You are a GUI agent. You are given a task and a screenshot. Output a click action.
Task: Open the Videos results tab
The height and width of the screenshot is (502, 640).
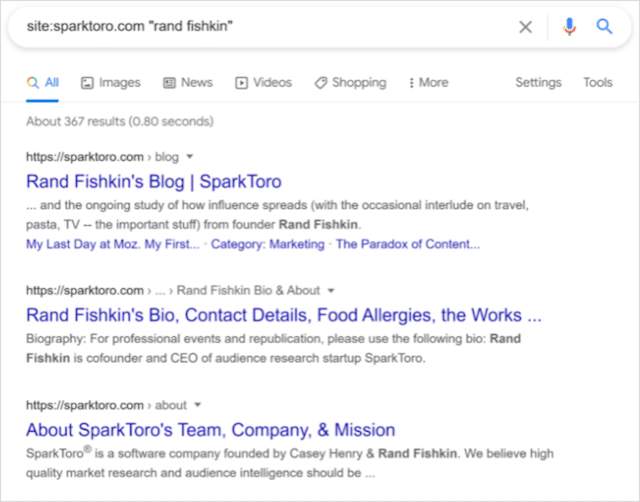pos(263,83)
